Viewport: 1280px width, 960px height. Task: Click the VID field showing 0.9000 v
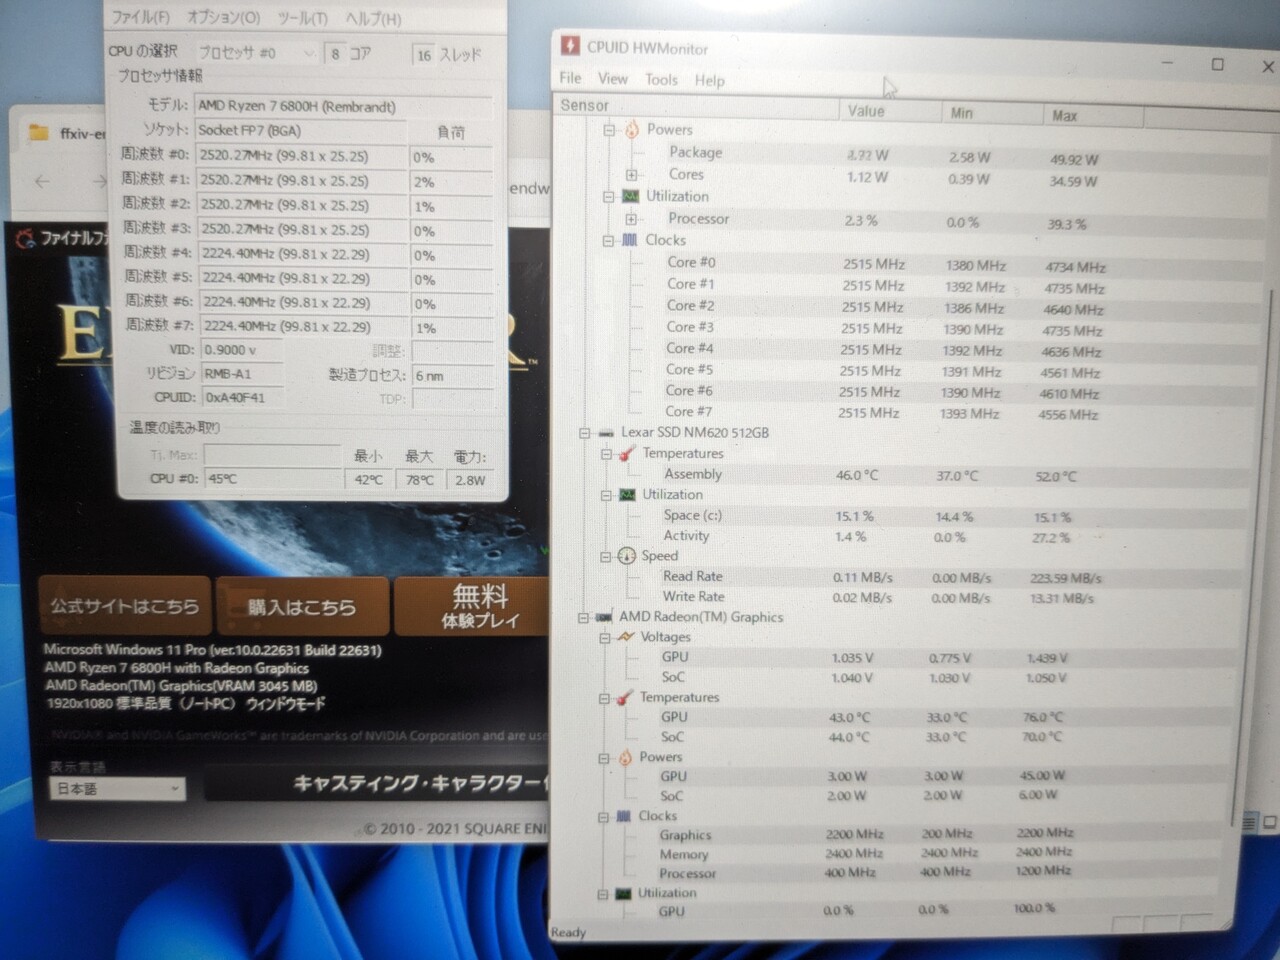pyautogui.click(x=241, y=350)
